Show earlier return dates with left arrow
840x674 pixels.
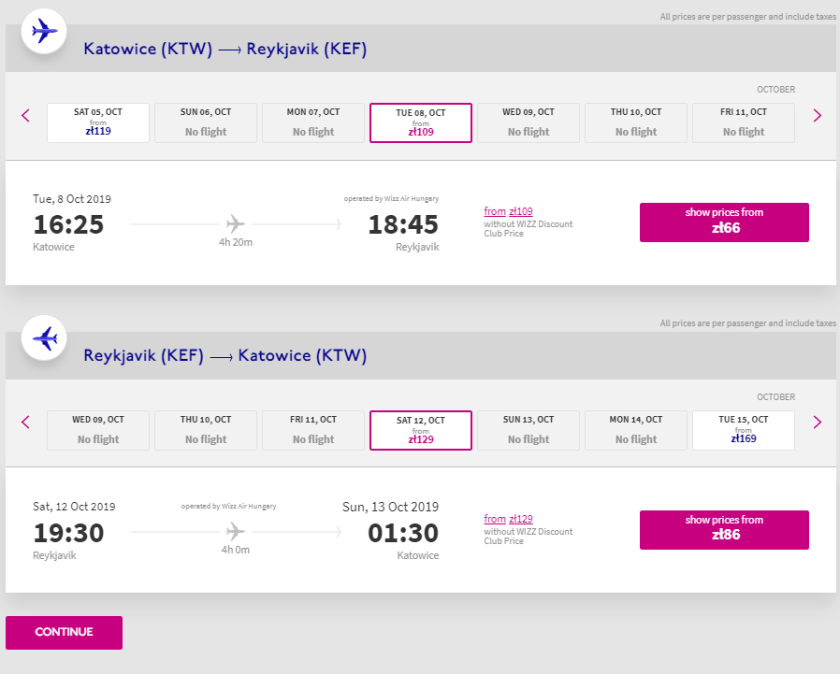pyautogui.click(x=26, y=422)
